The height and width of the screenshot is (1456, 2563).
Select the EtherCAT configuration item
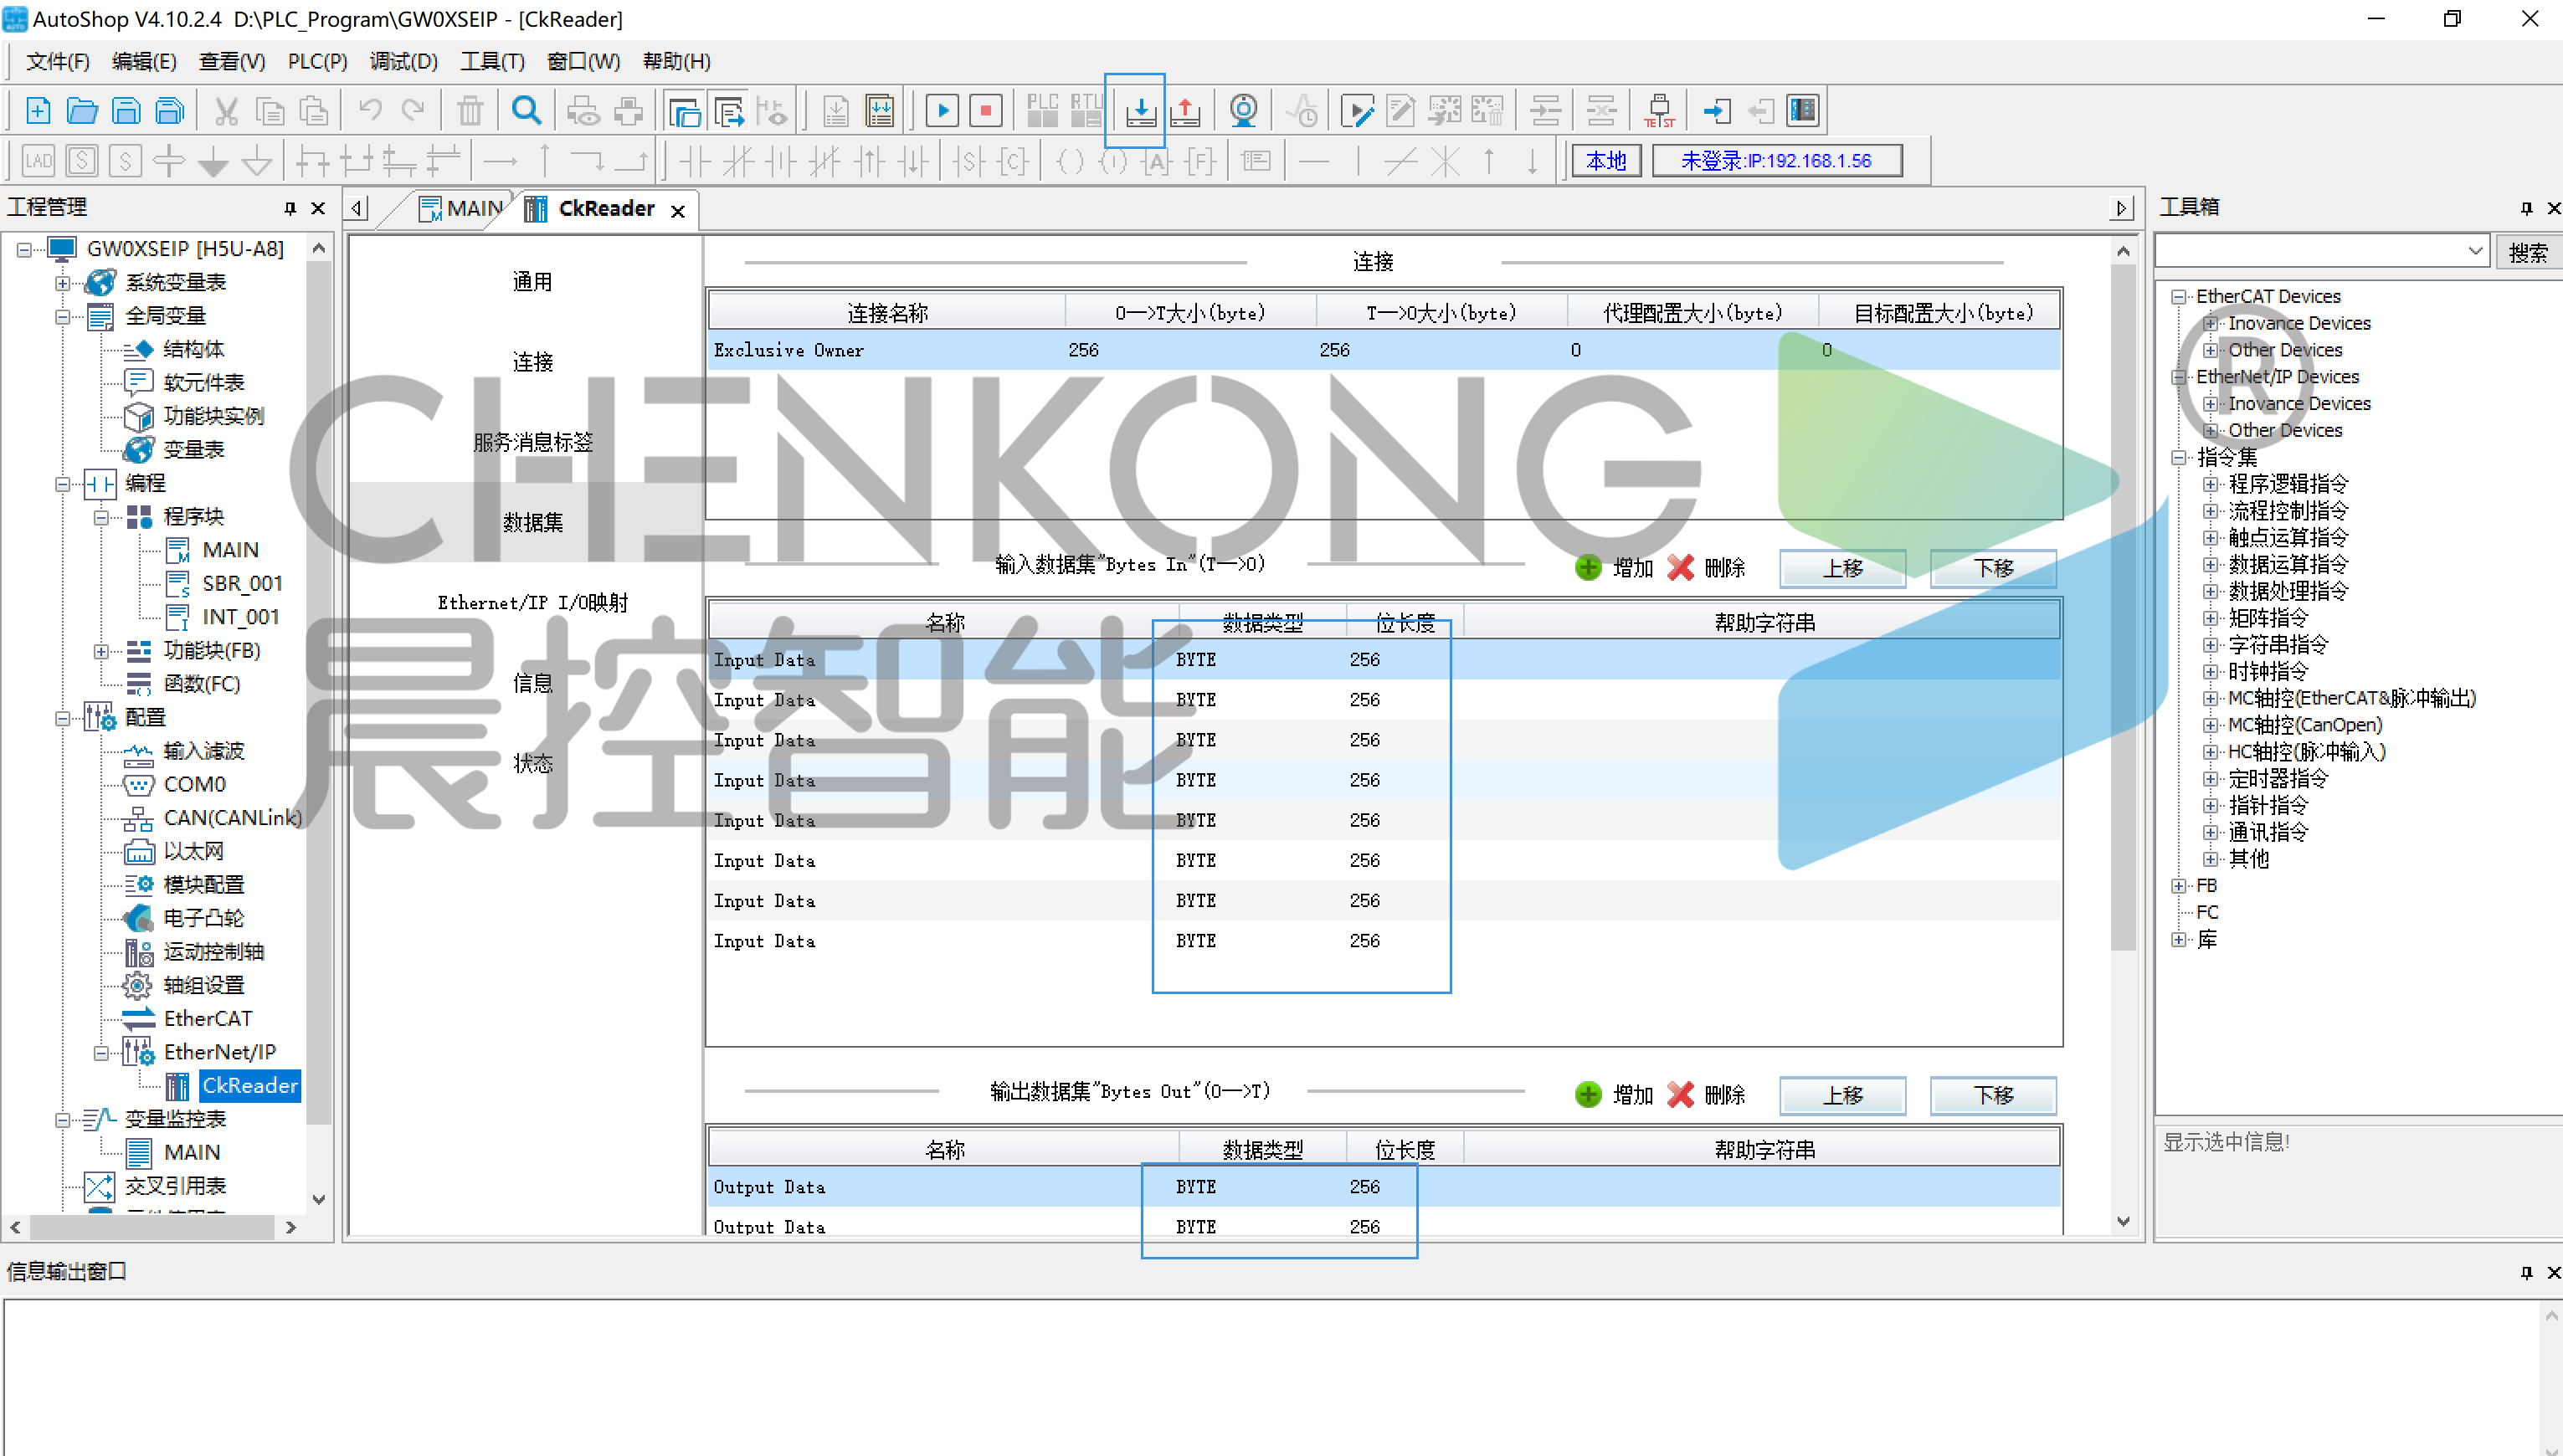pos(208,1019)
